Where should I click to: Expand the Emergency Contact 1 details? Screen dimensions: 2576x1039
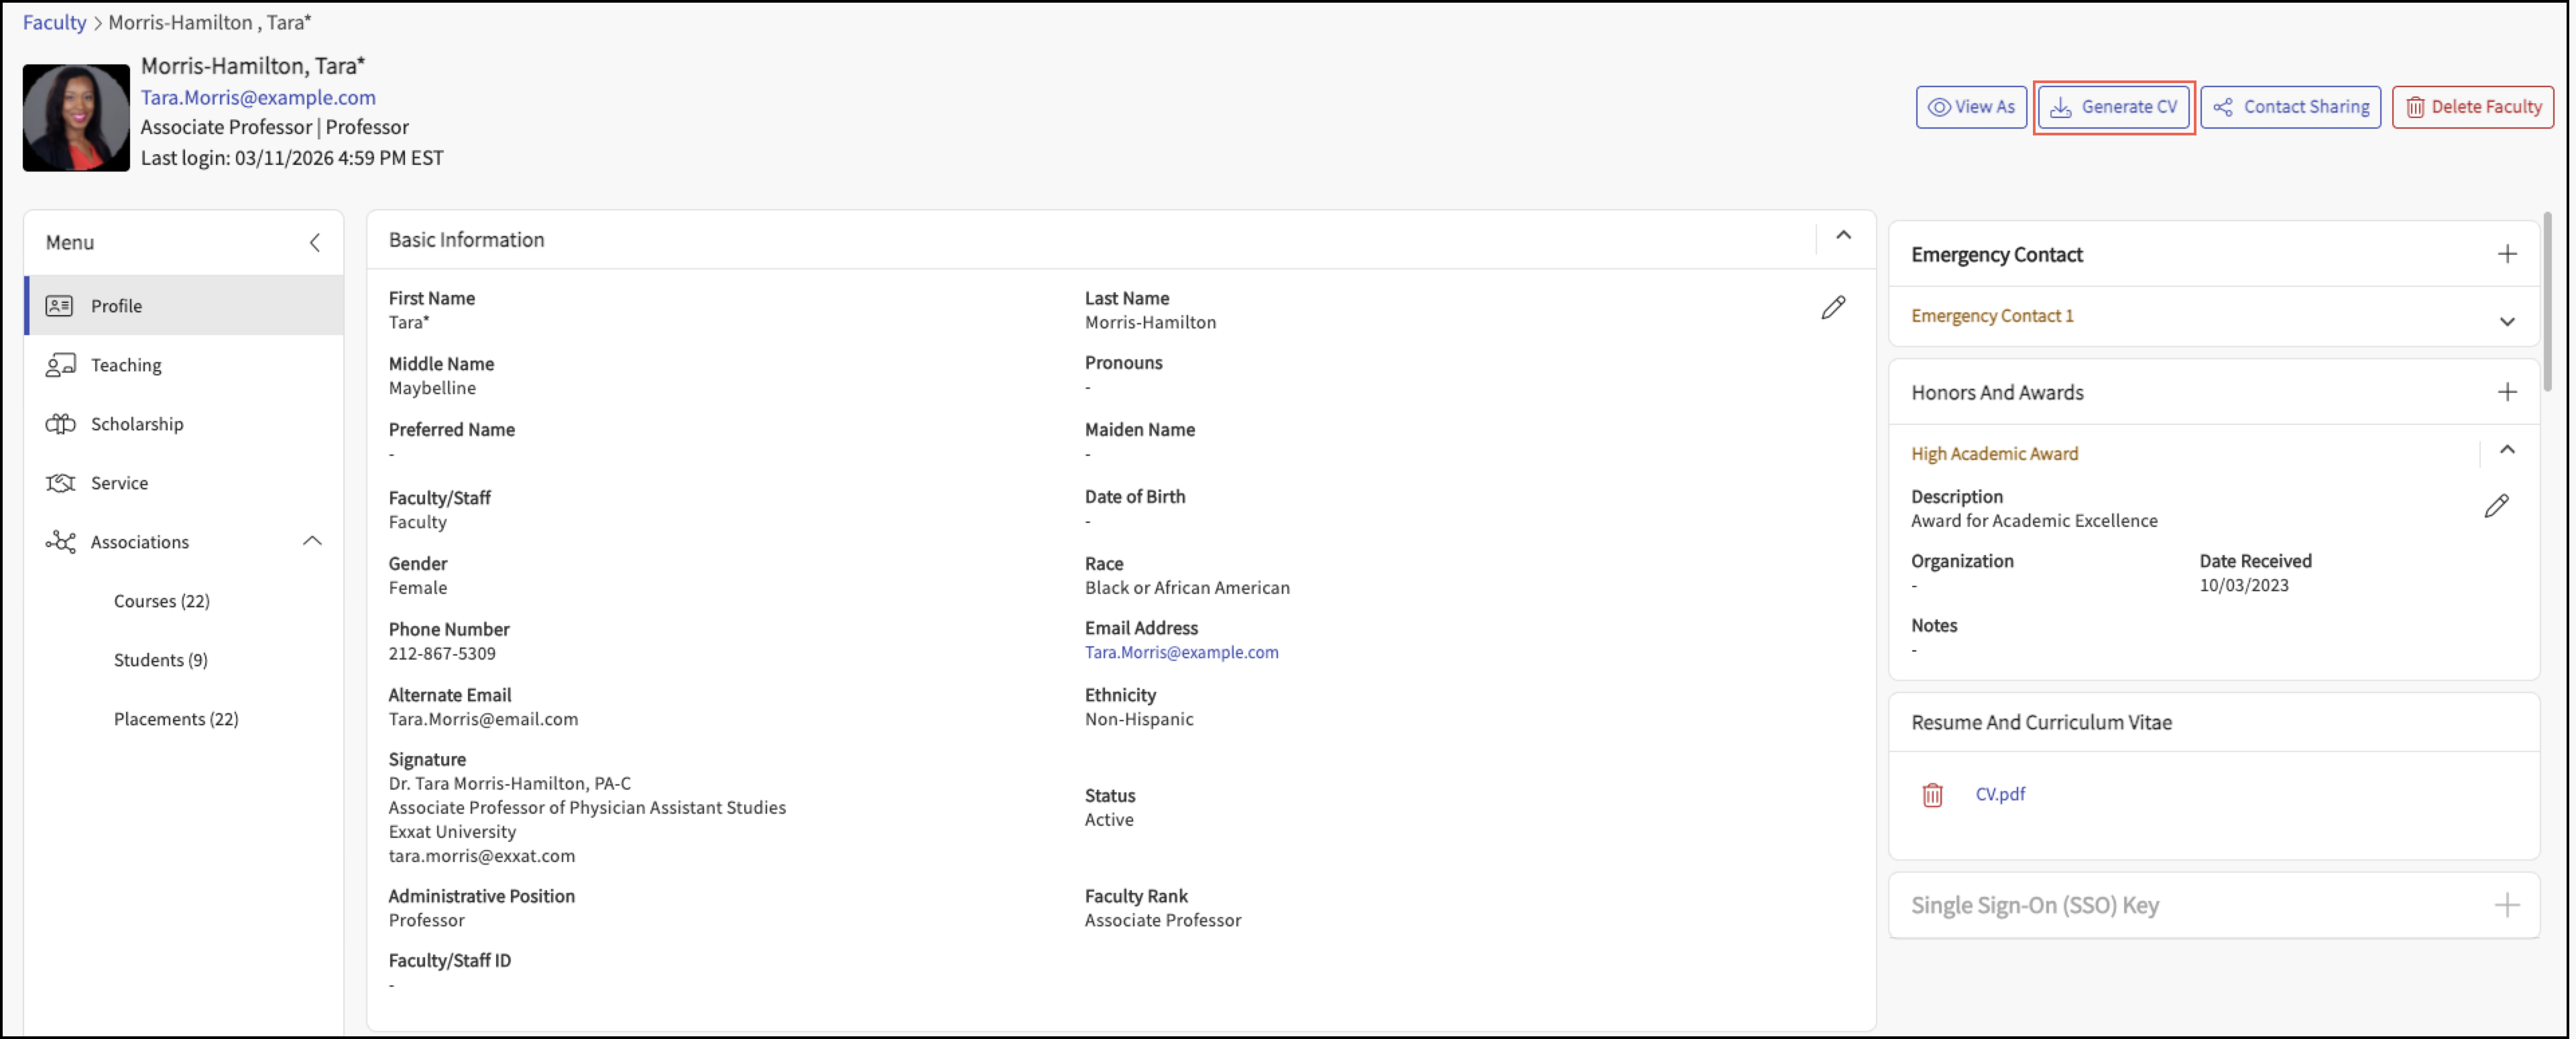[2506, 321]
